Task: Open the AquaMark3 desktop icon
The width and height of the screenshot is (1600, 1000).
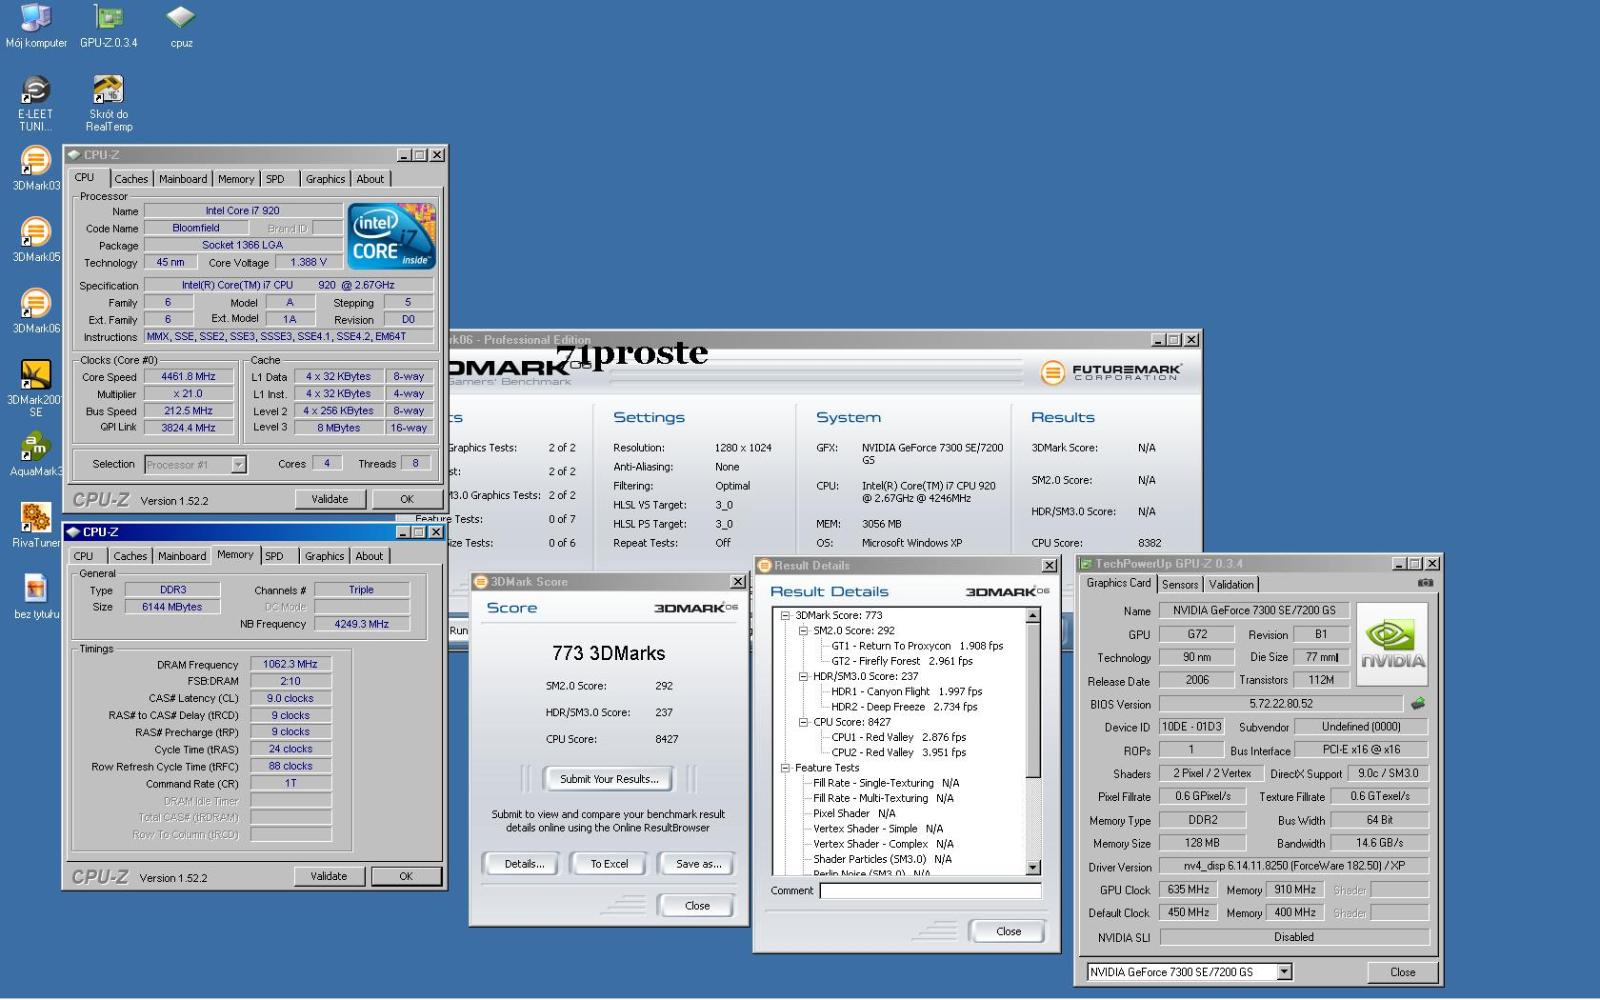Action: (x=36, y=454)
